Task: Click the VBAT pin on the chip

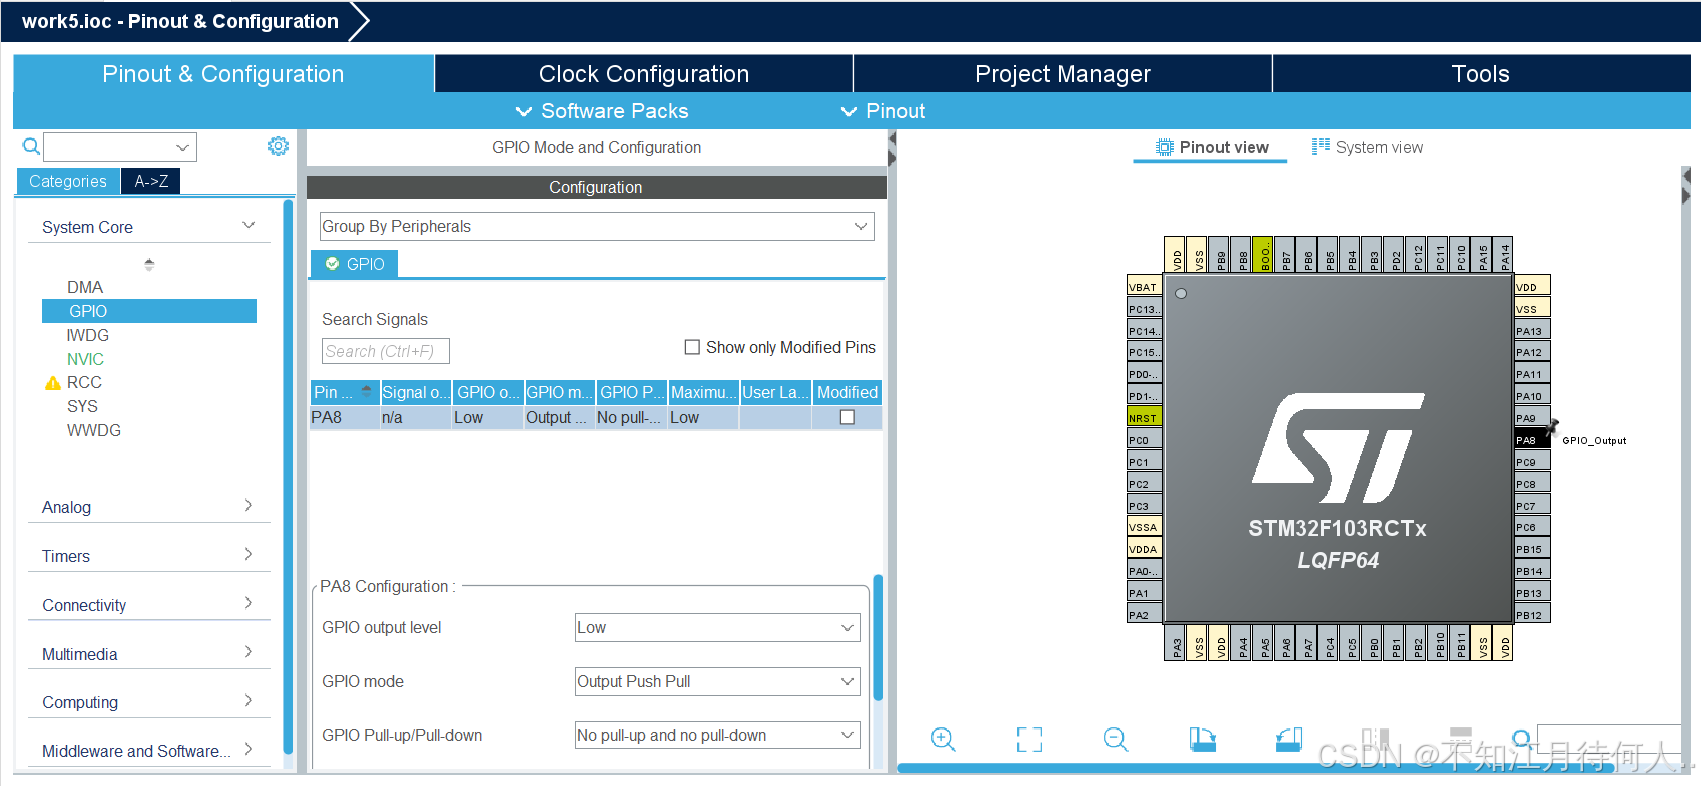Action: (1144, 287)
